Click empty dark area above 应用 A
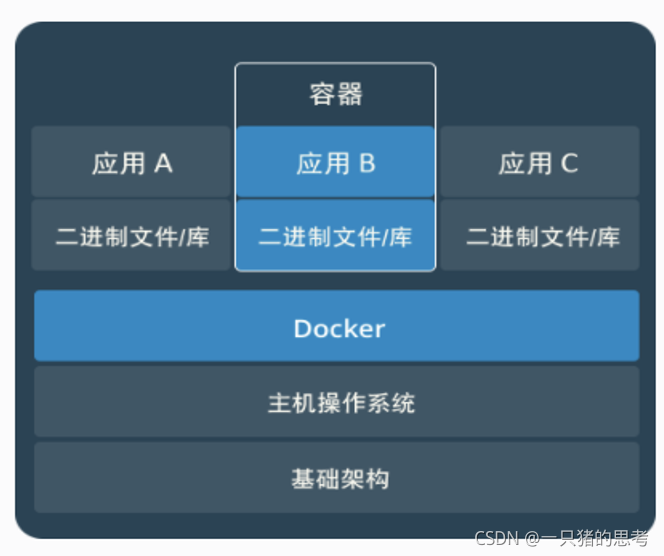 127,76
